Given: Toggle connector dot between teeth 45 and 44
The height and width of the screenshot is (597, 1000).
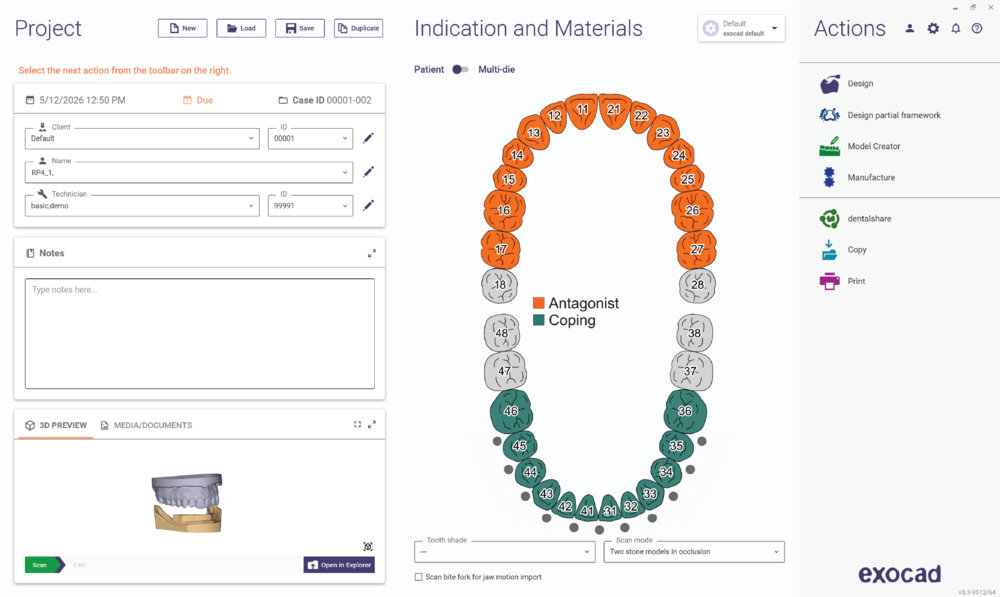Looking at the screenshot, I should click(x=508, y=469).
